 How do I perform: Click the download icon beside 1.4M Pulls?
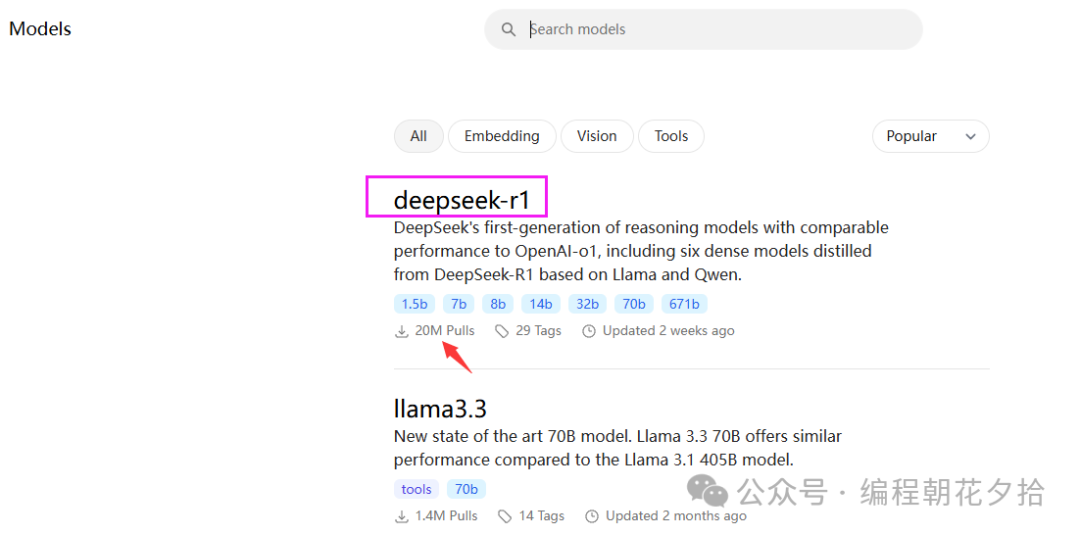(x=401, y=516)
